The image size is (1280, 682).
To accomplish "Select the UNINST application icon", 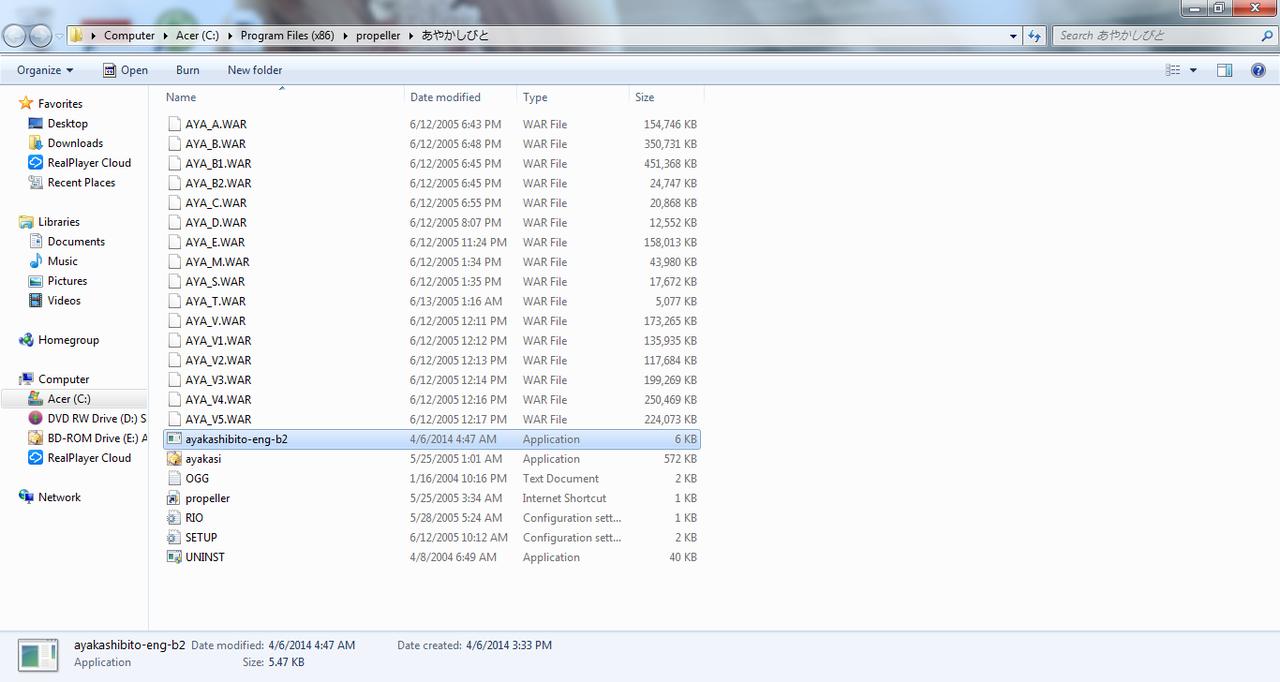I will point(174,557).
